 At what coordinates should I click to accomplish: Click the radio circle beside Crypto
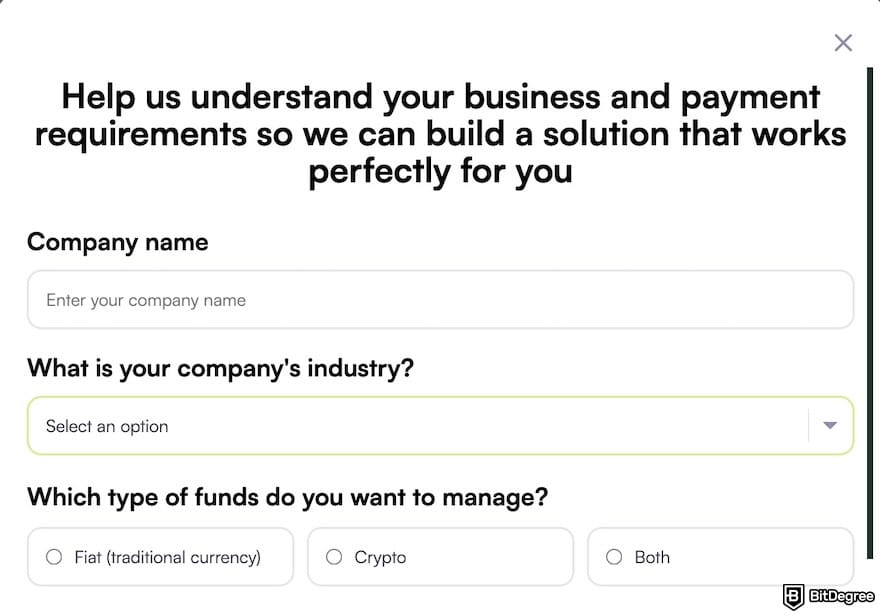[334, 557]
